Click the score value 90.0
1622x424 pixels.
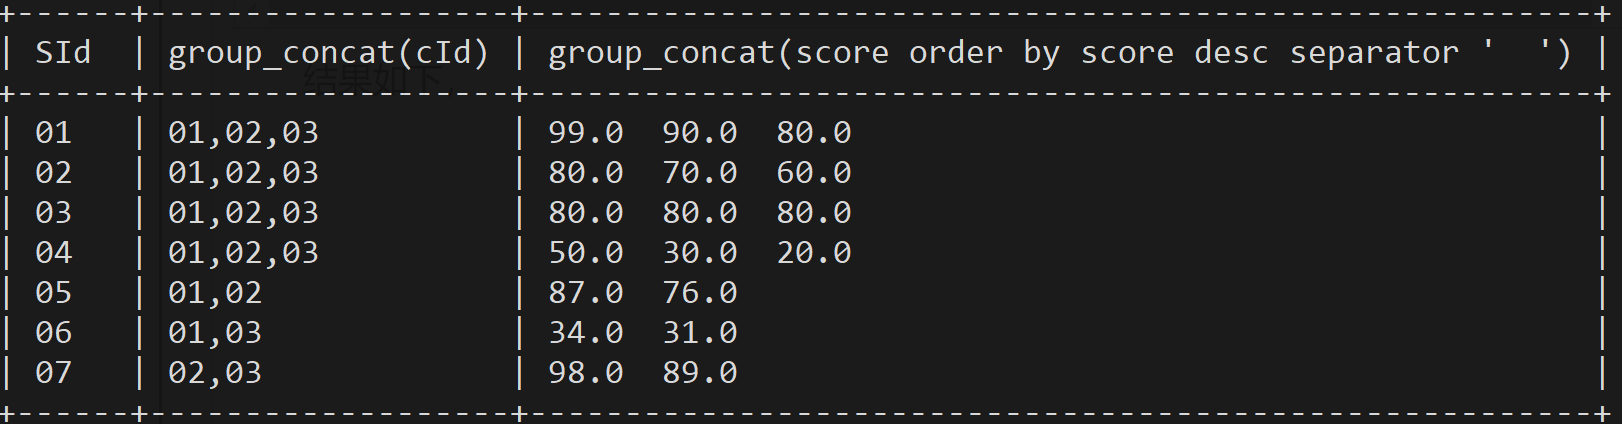700,132
